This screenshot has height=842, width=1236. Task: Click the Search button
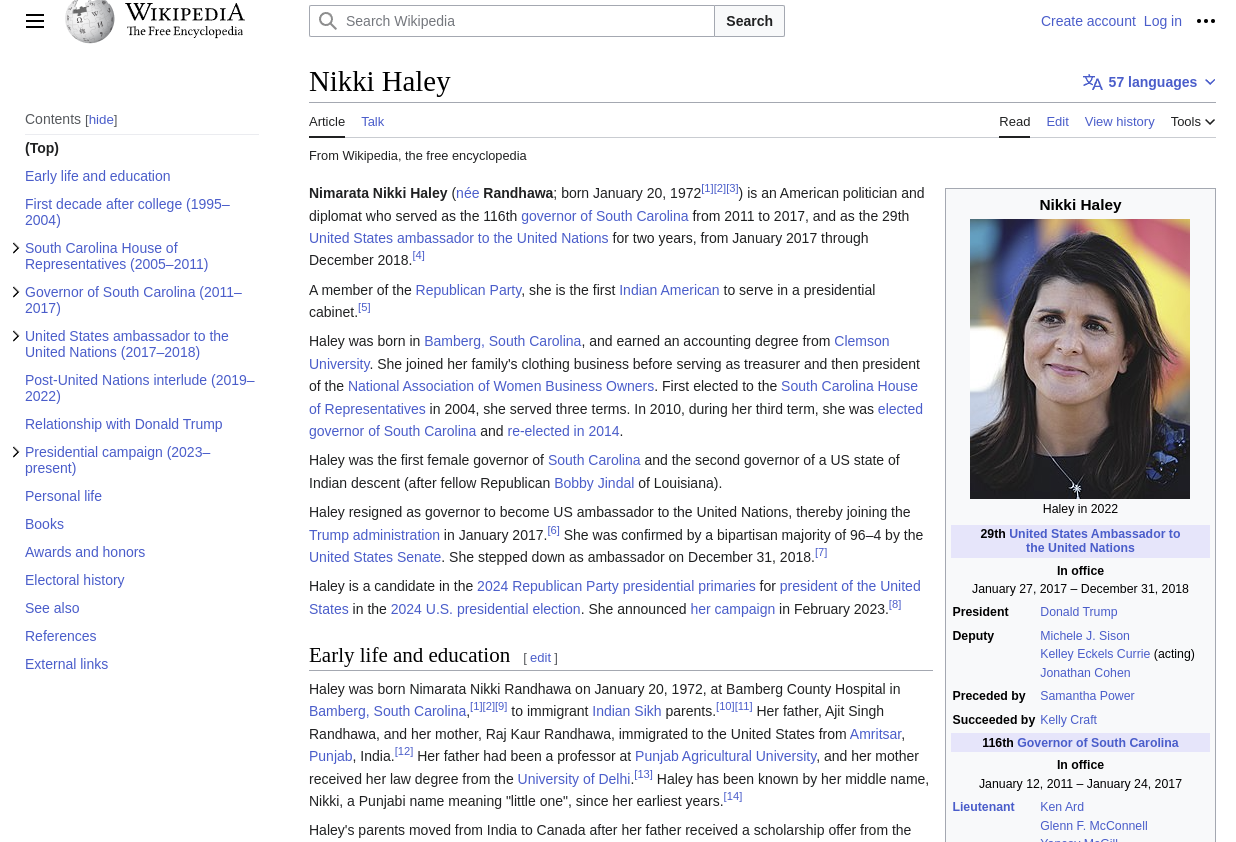pyautogui.click(x=749, y=21)
